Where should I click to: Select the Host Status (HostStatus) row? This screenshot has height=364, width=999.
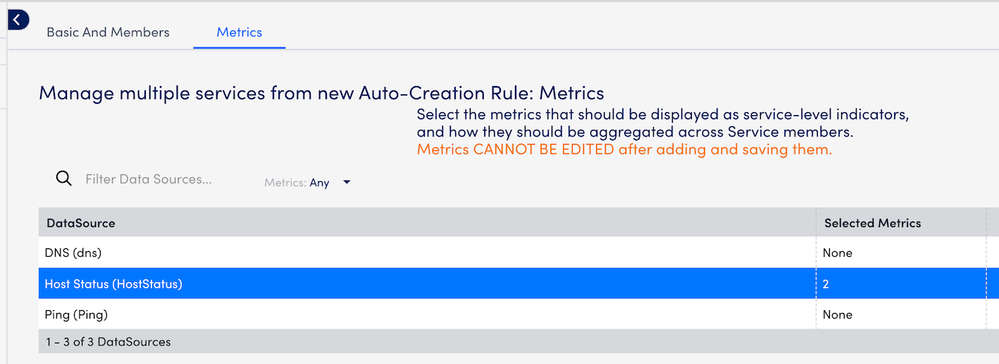512,284
